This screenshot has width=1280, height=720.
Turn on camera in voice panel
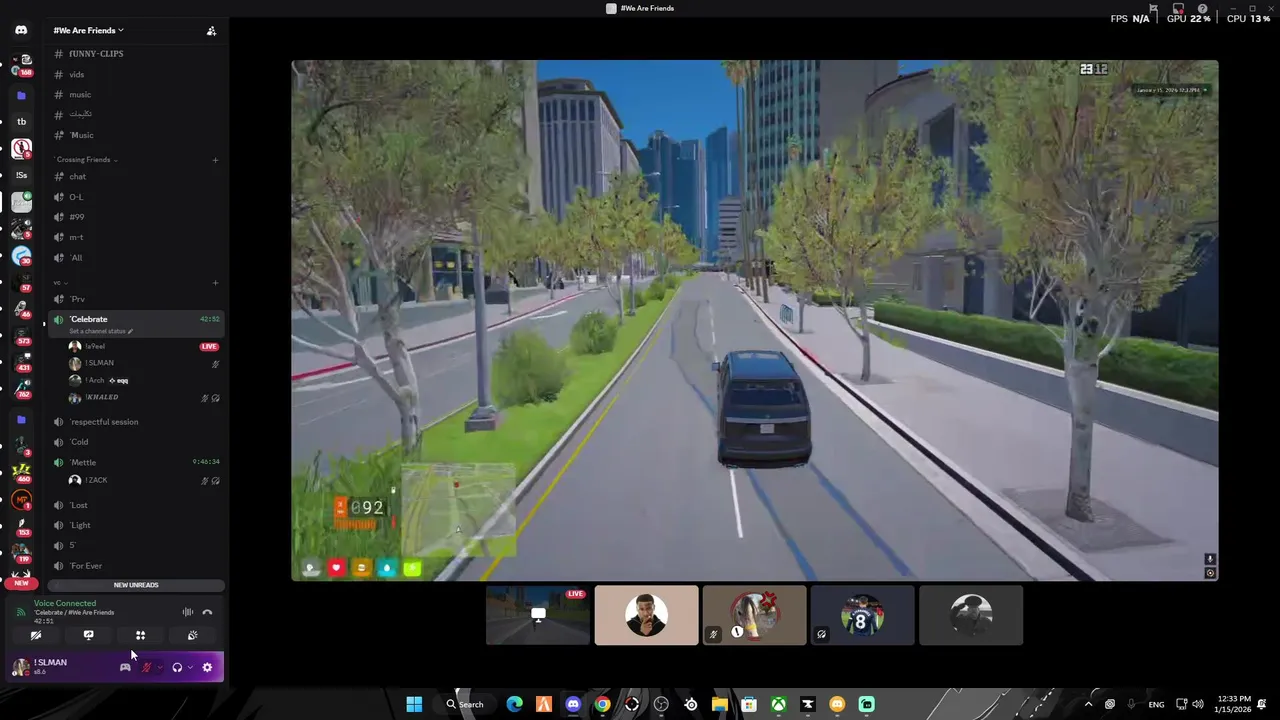[x=36, y=635]
